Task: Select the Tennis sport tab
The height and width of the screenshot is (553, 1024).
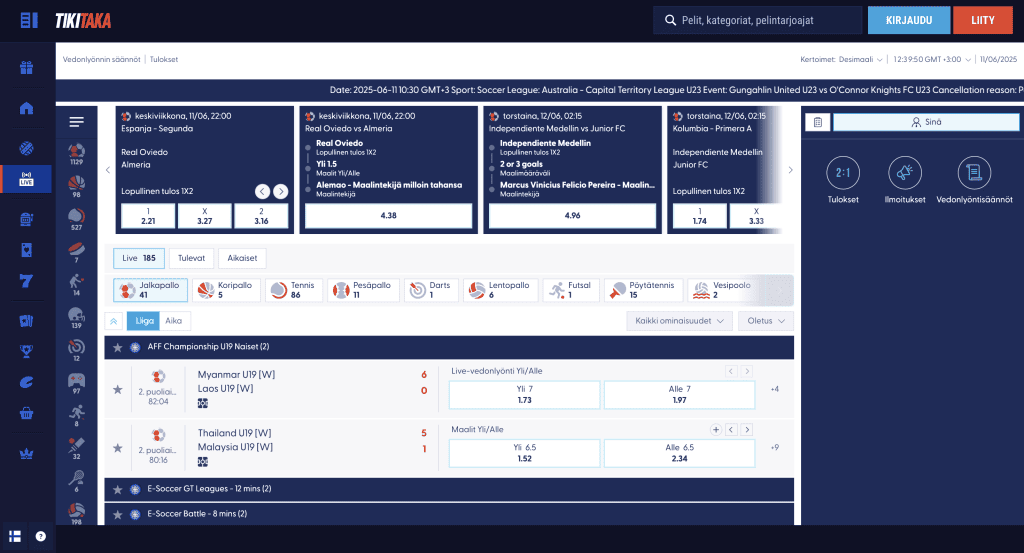Action: 294,290
